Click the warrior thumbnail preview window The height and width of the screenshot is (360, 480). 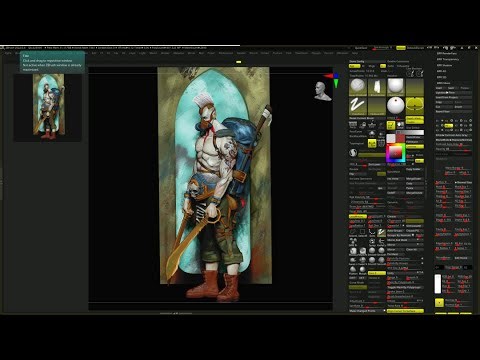click(48, 107)
